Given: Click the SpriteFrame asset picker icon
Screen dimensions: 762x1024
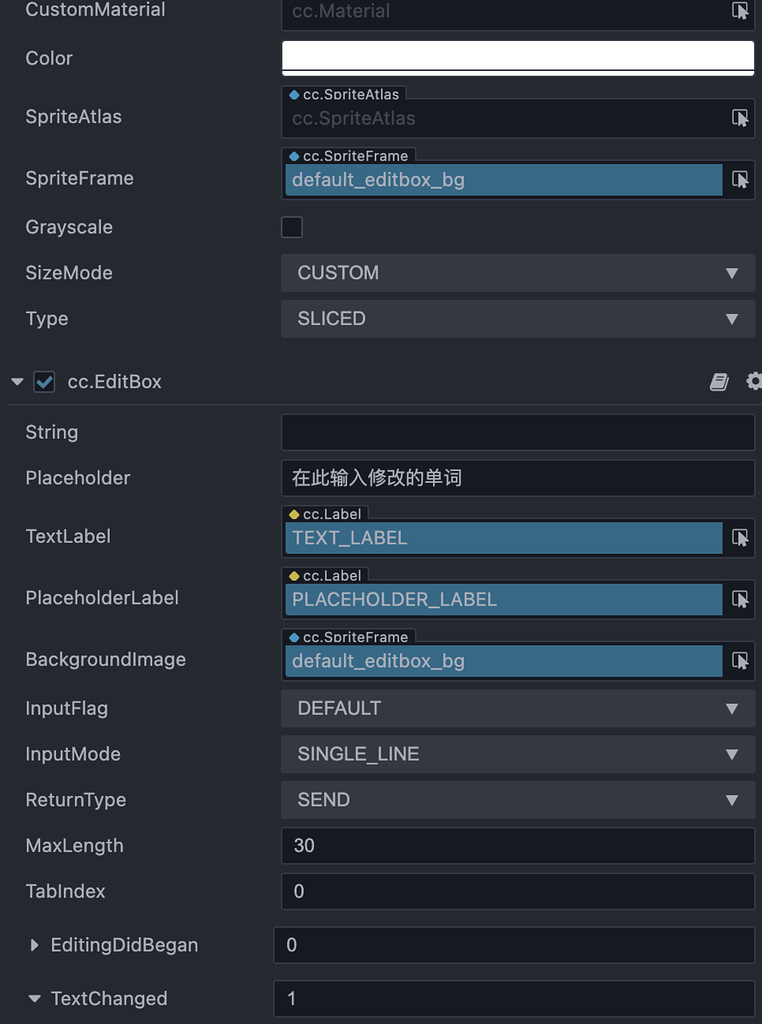Looking at the screenshot, I should (739, 180).
